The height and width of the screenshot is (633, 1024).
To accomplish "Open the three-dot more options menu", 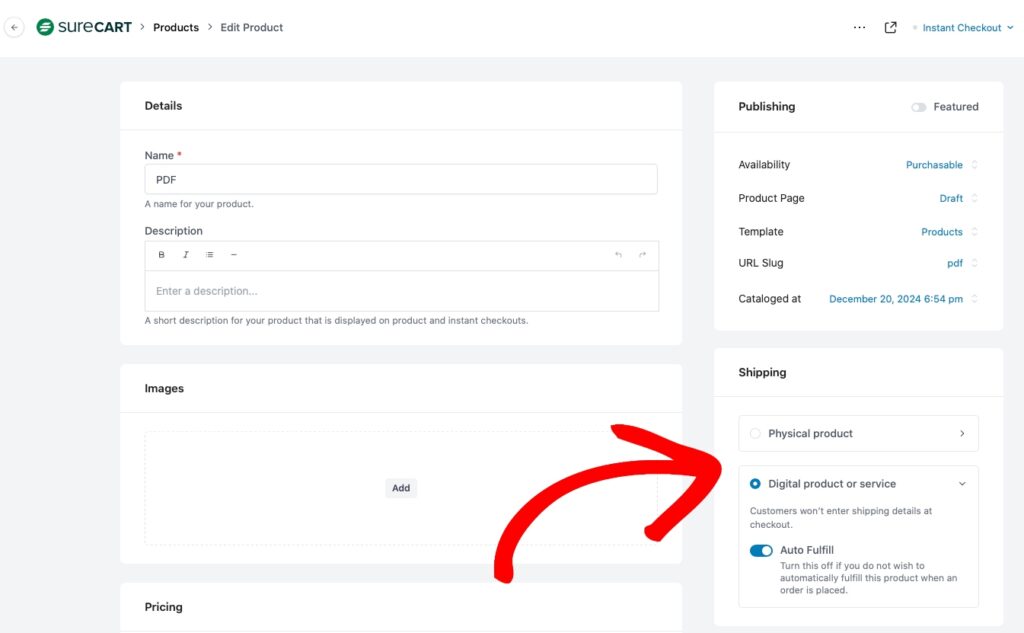I will tap(859, 28).
